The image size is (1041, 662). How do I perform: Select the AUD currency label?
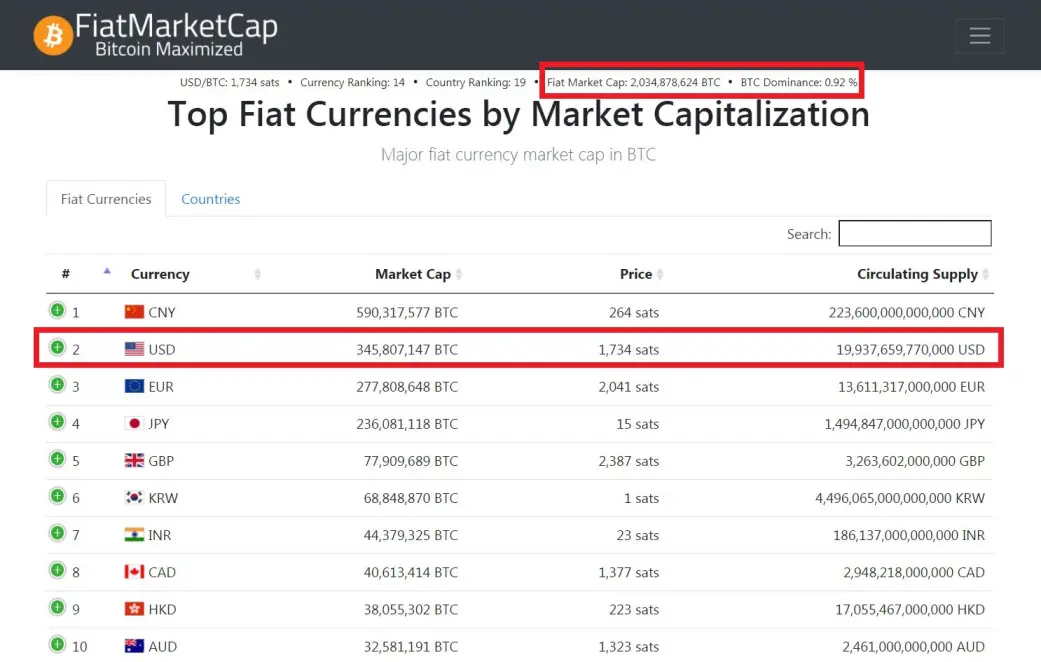pos(163,647)
